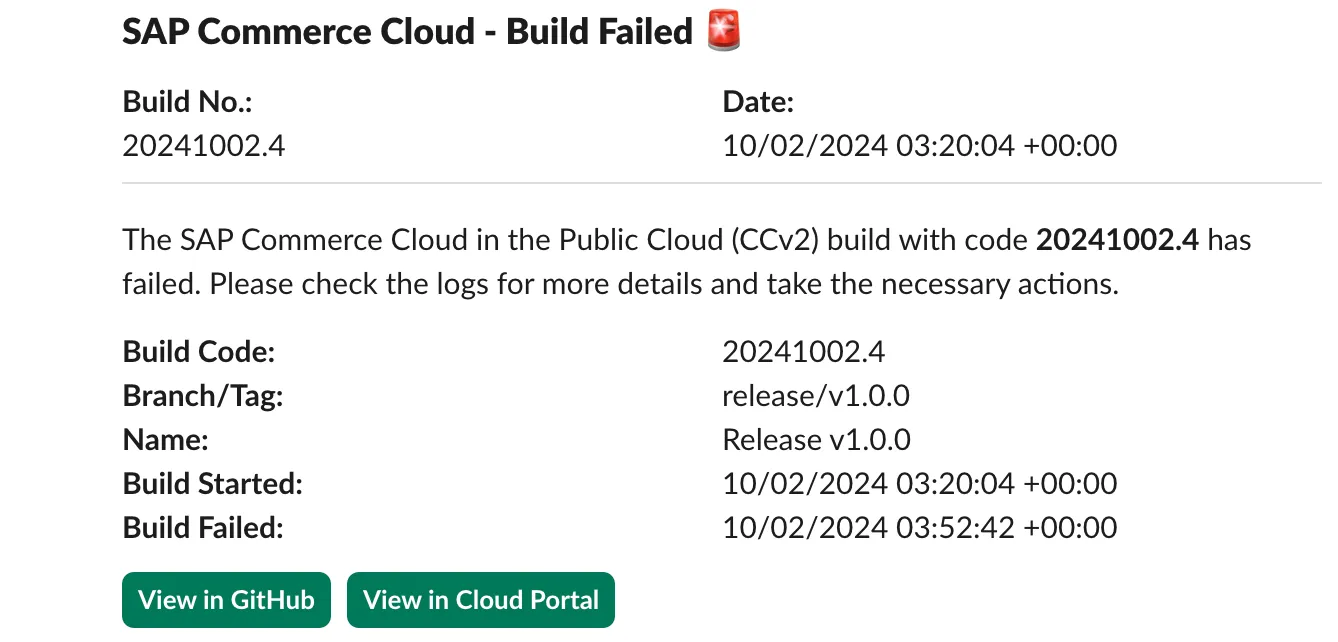Click the Build Failed field label
This screenshot has width=1338, height=642.
(203, 528)
